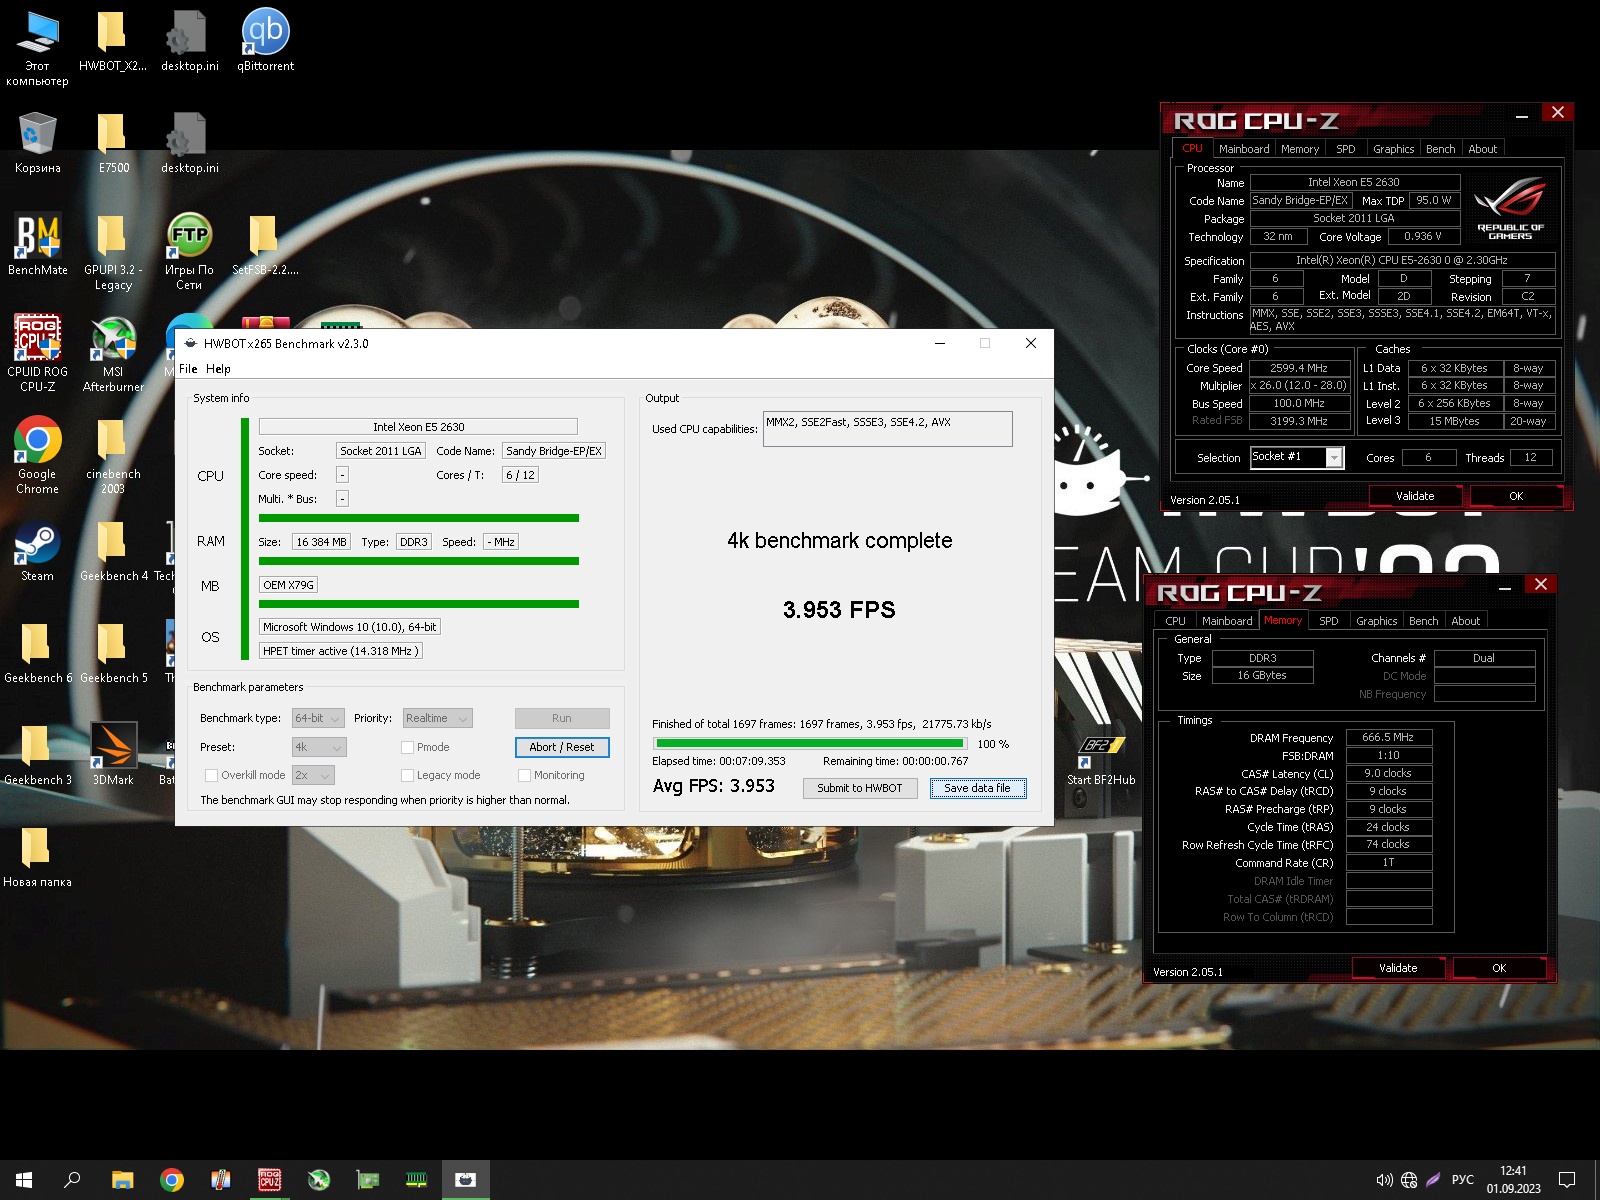1600x1200 pixels.
Task: Open About tab in bottom CPU-Z window
Action: tap(1465, 621)
